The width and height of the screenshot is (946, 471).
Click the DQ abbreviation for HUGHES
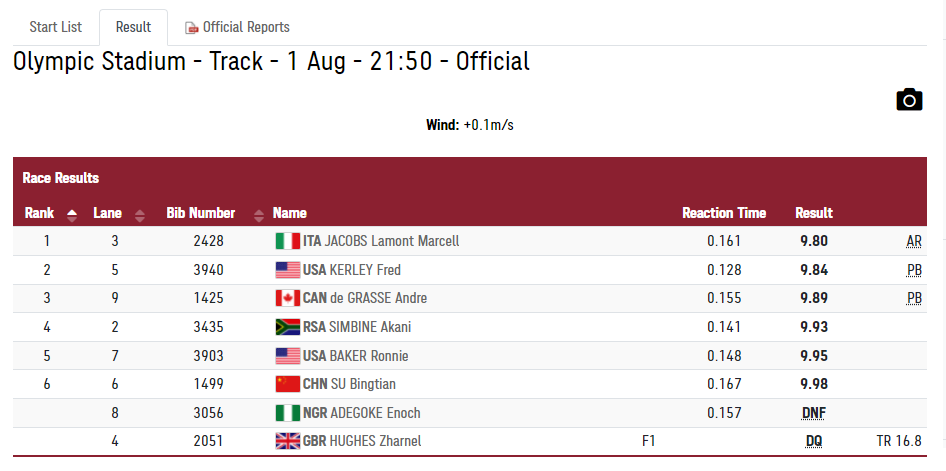coord(814,441)
